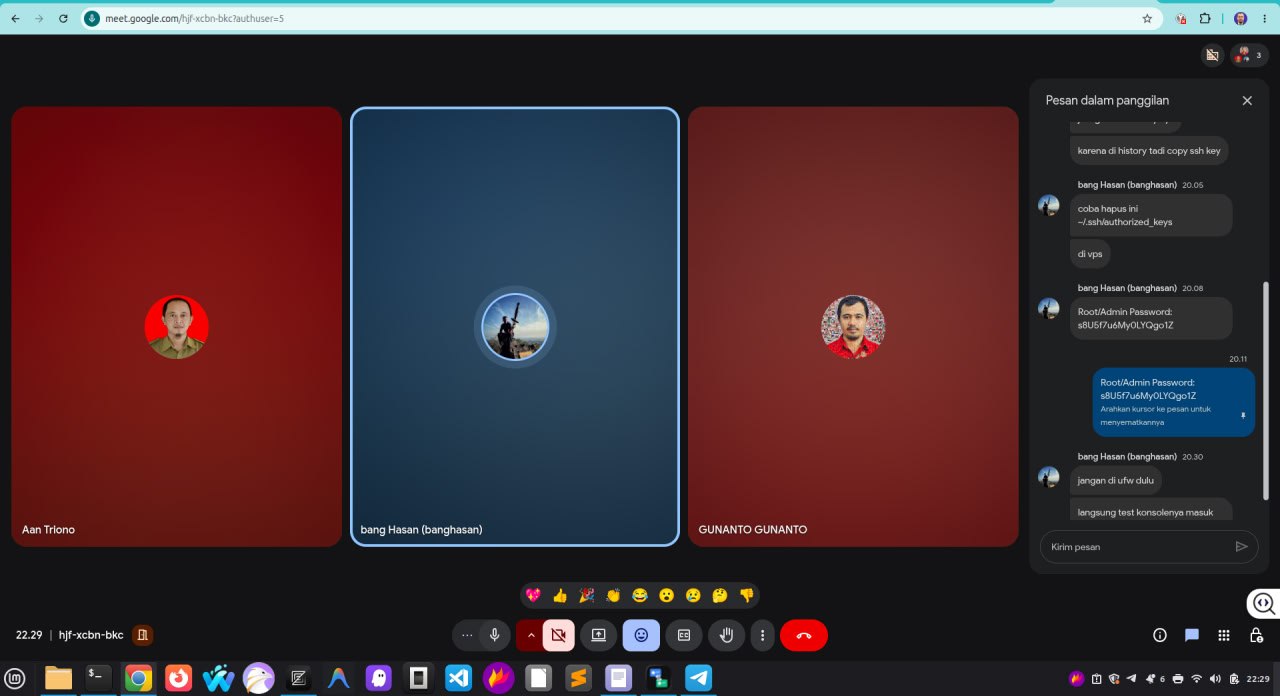Click the taskbar clock showing 22:29
This screenshot has height=696, width=1280.
pos(1258,679)
